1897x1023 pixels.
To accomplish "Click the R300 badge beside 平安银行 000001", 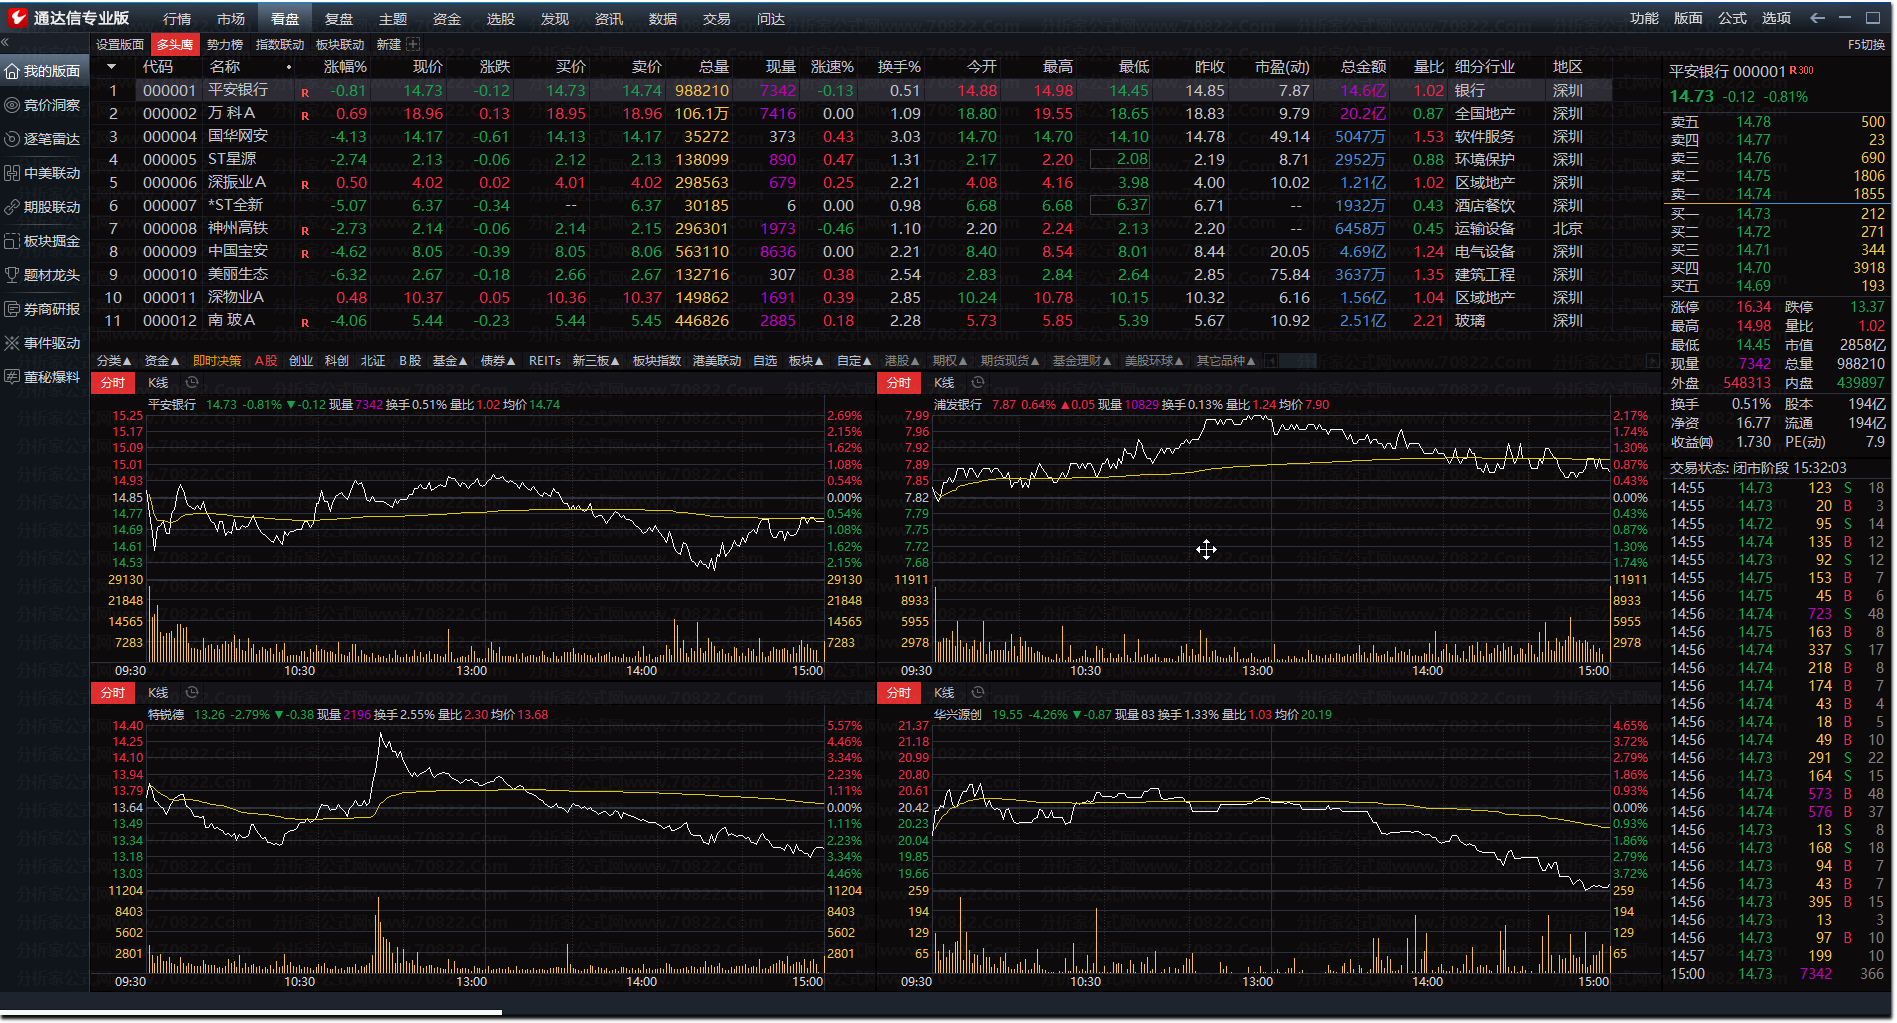I will (x=1801, y=70).
